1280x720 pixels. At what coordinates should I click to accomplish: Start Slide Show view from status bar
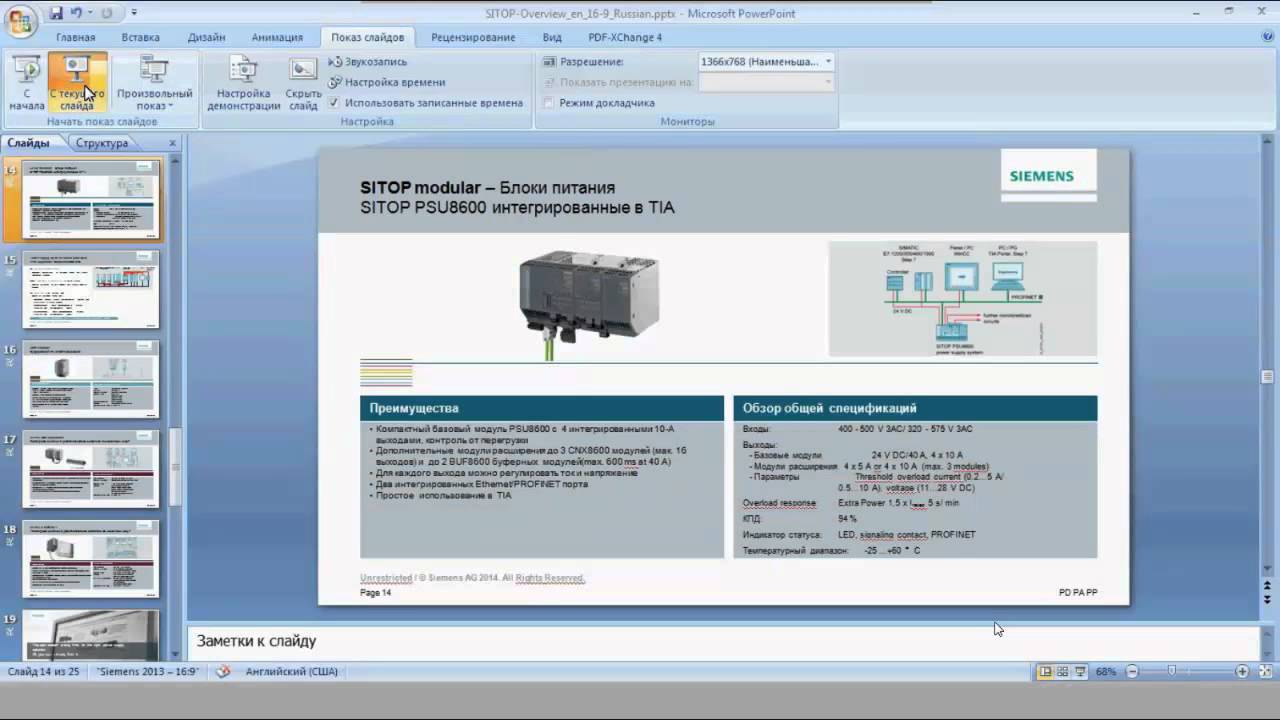[x=1080, y=672]
